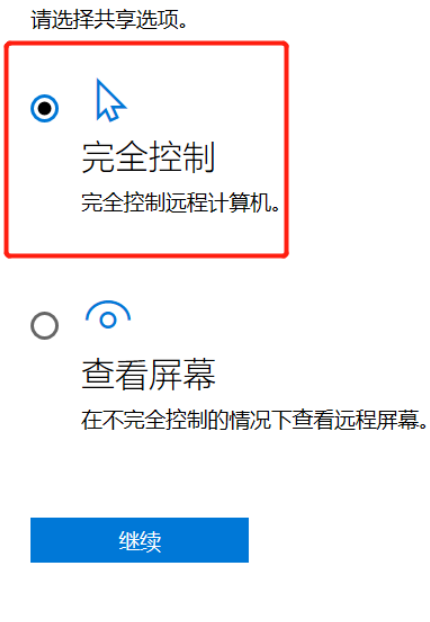Click the 完全控制 heading text
This screenshot has width=430, height=622.
148,157
